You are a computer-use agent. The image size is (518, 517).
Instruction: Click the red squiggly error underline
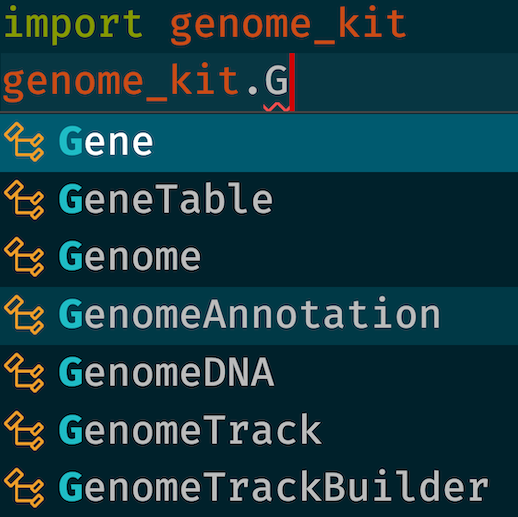276,107
